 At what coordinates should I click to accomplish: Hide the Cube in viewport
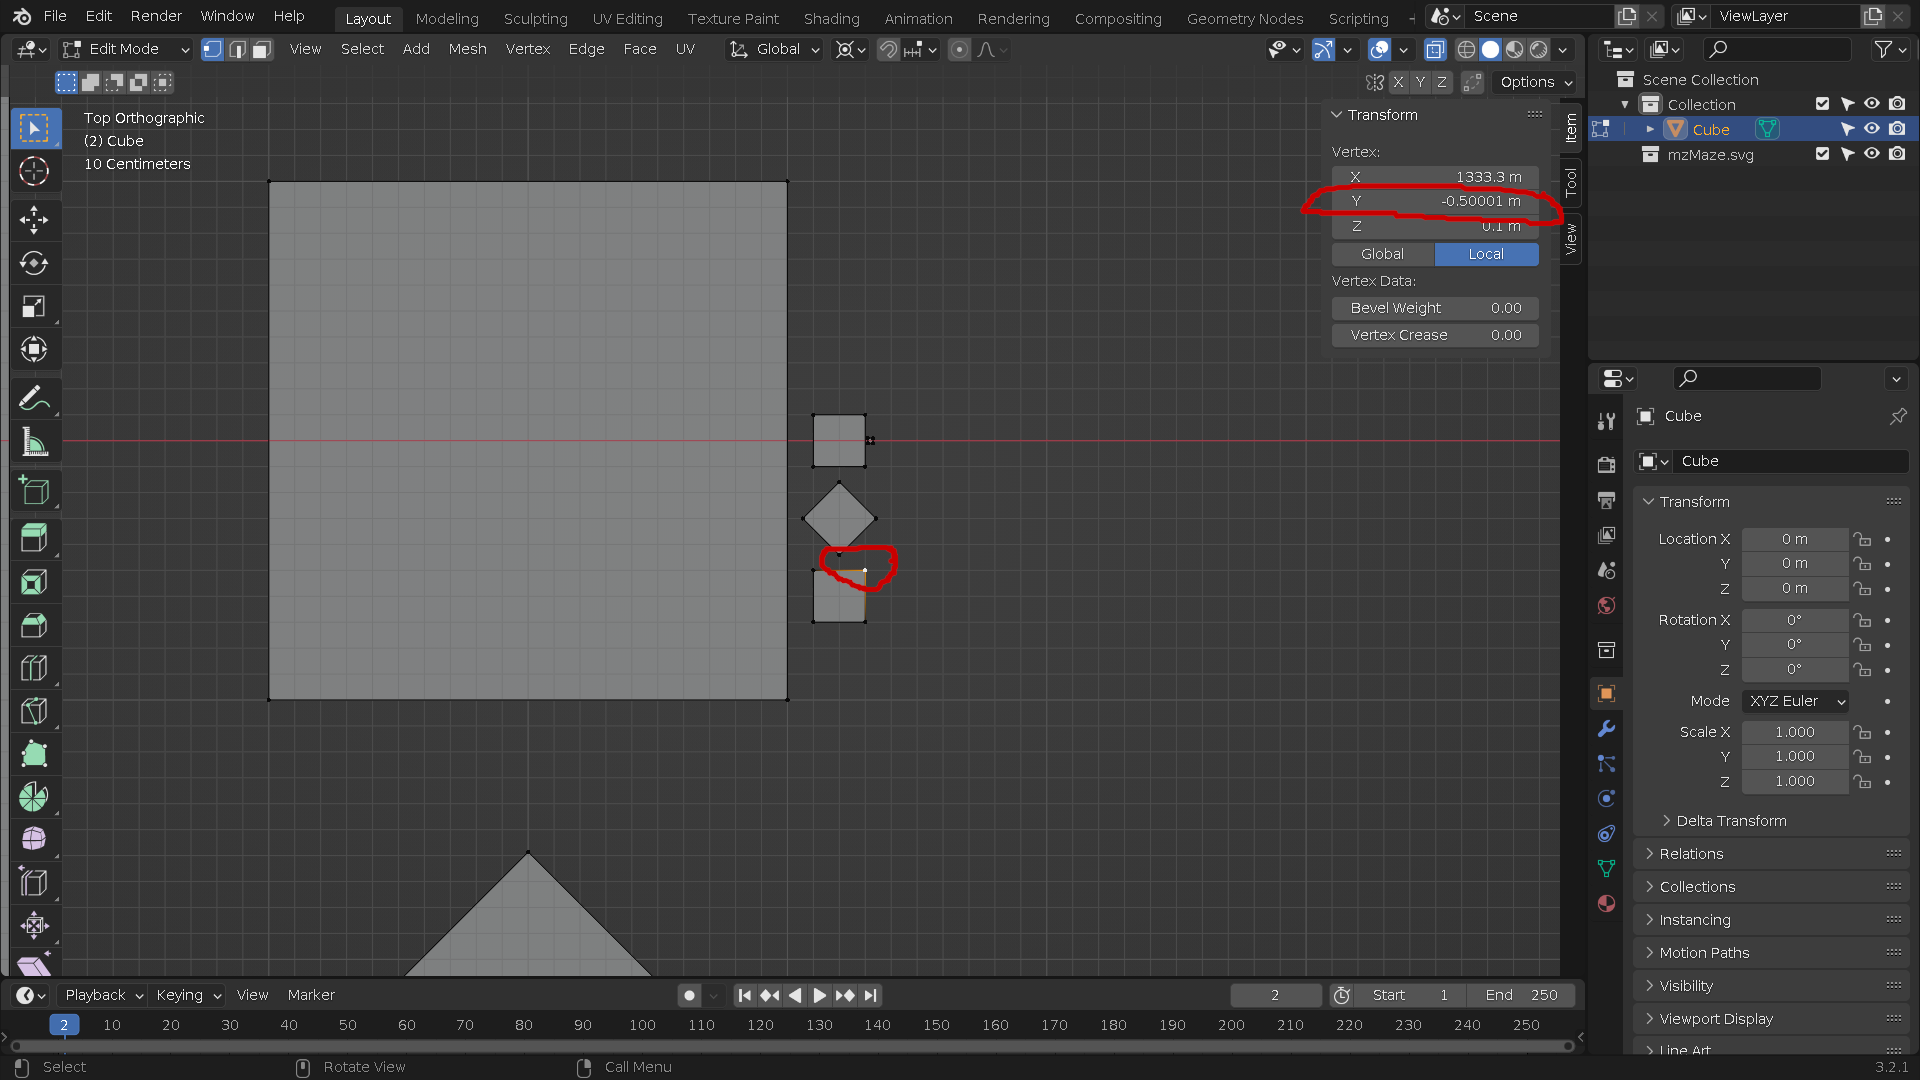1872,129
